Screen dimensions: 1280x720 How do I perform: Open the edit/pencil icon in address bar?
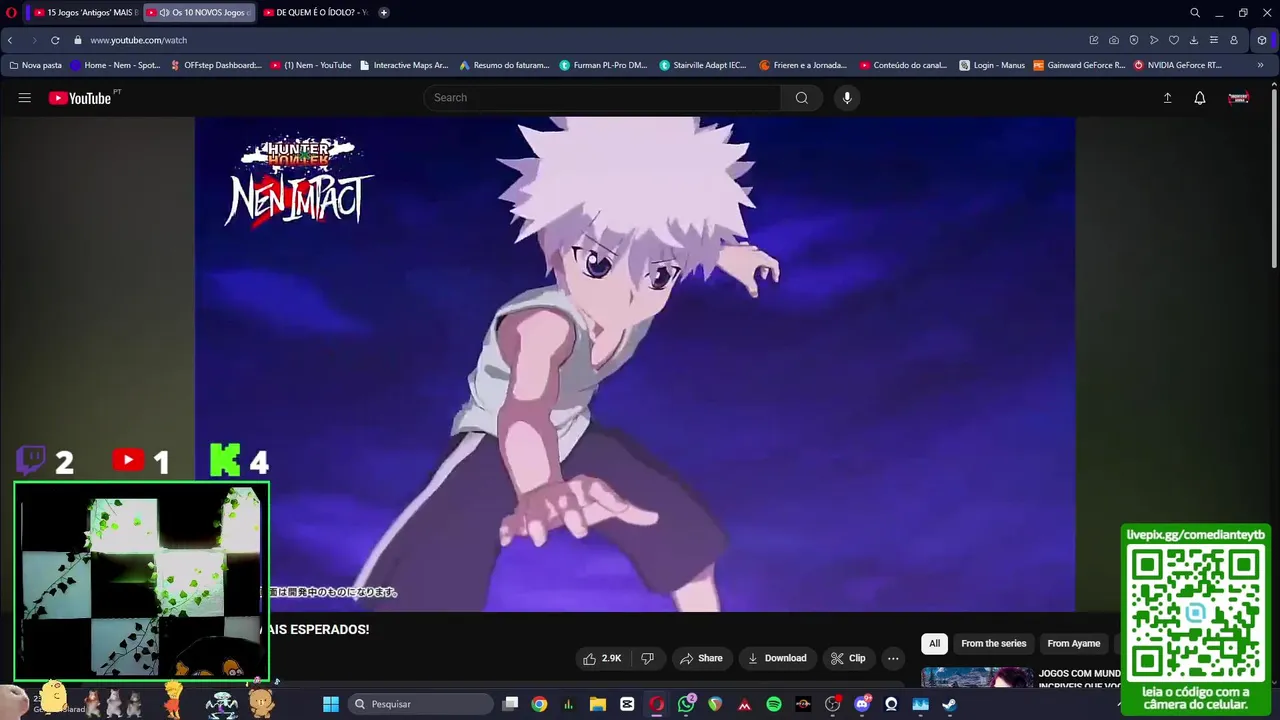pos(1094,40)
